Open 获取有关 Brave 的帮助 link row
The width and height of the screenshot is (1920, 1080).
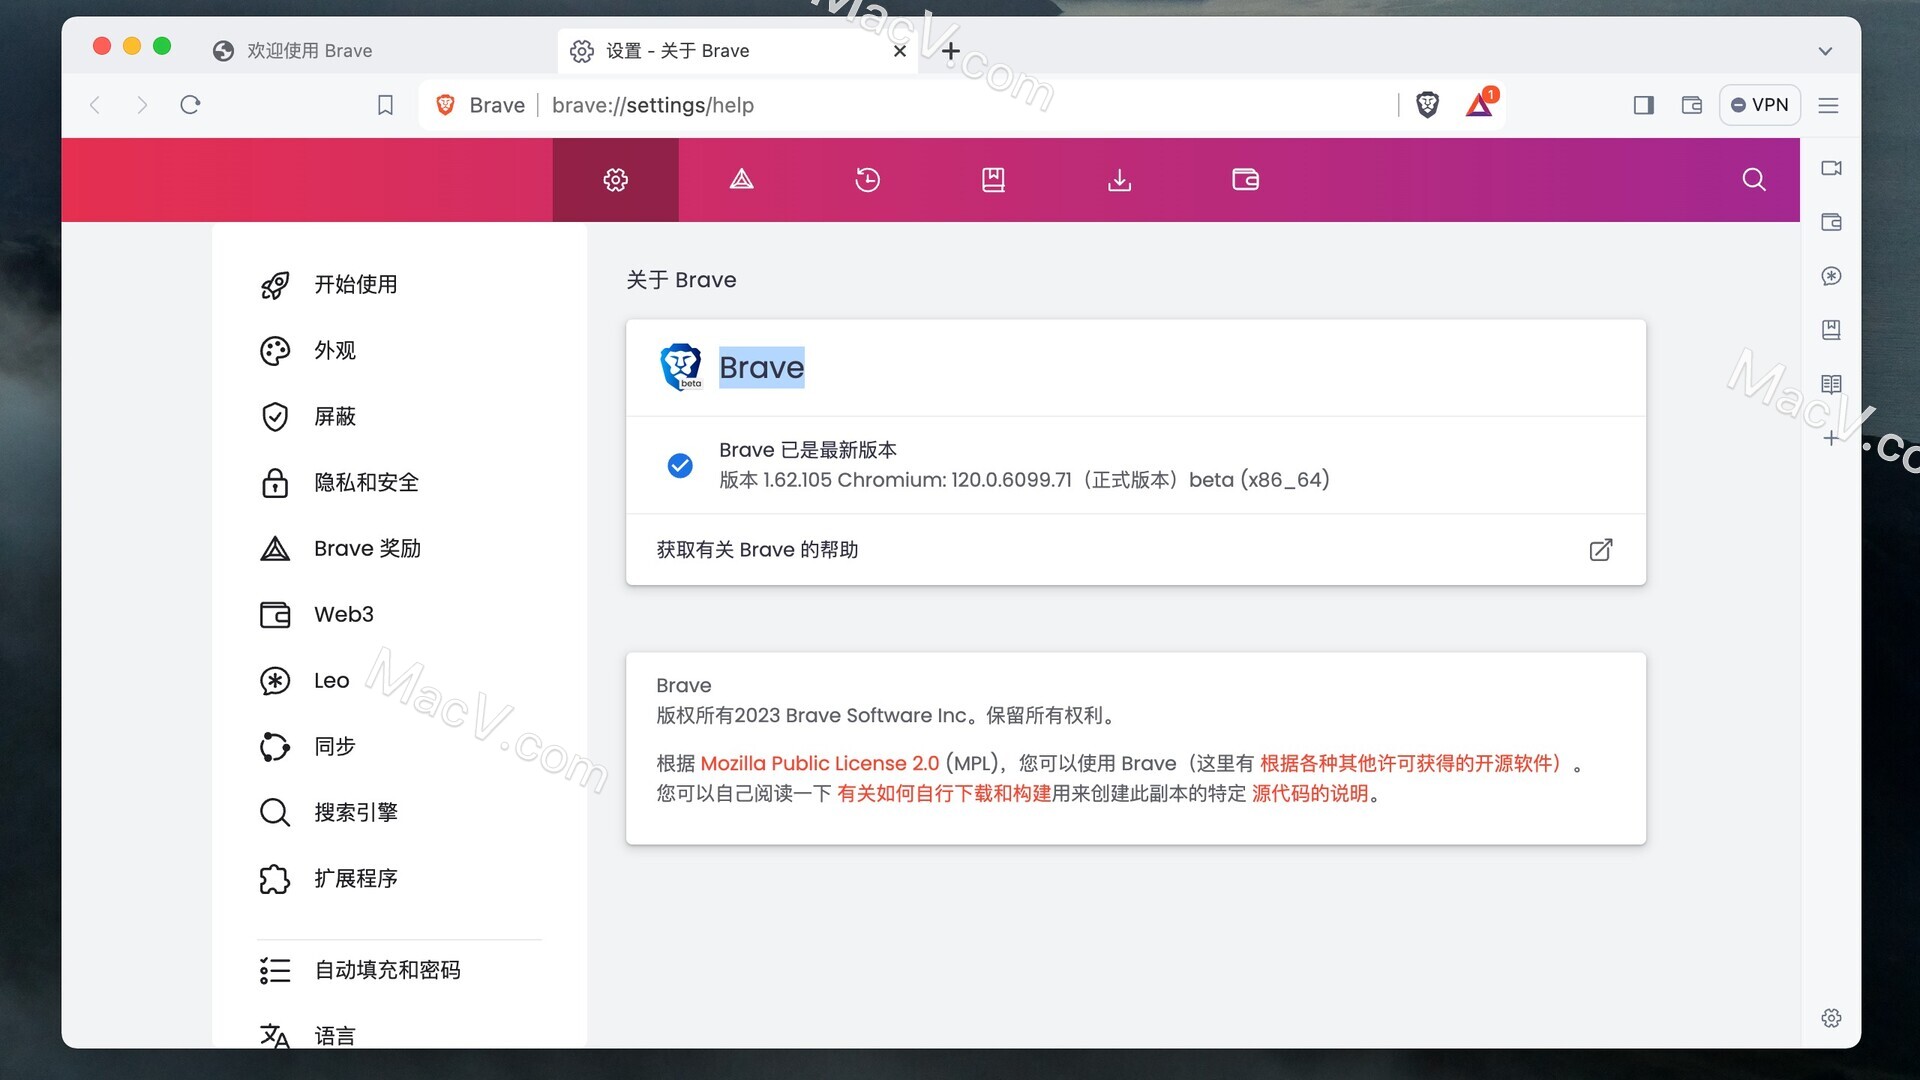(x=1136, y=550)
